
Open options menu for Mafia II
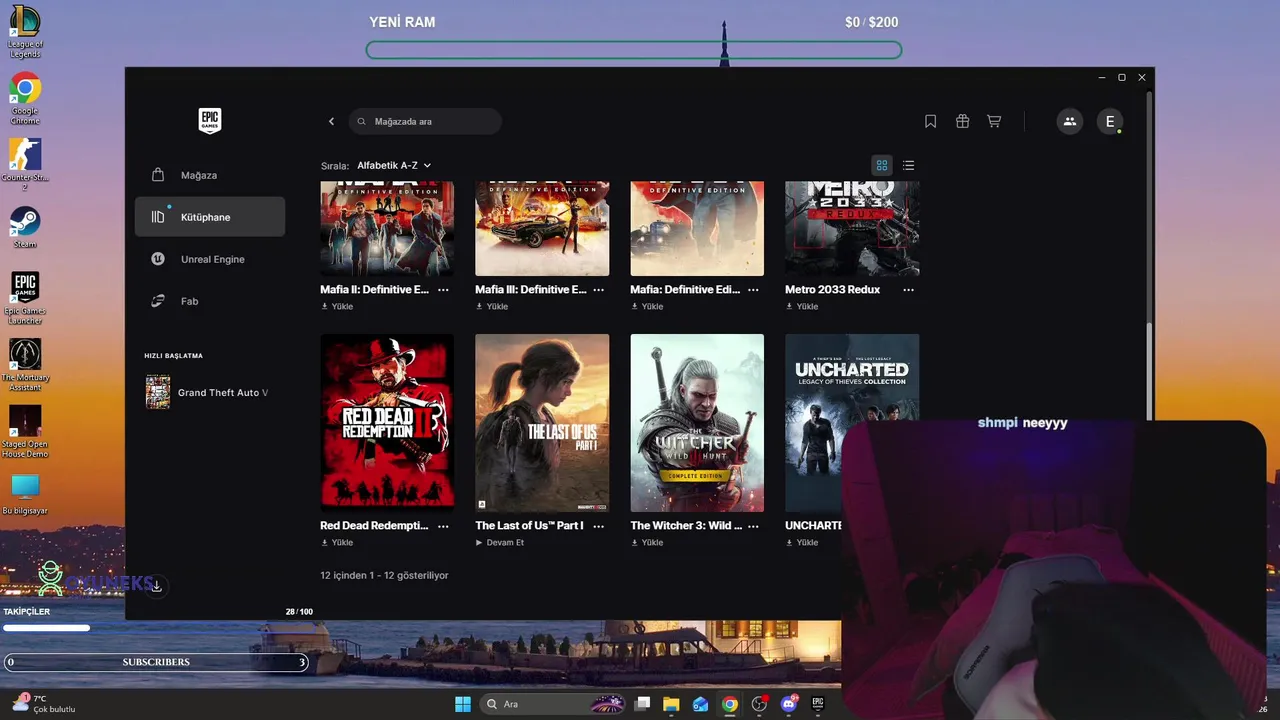point(443,290)
